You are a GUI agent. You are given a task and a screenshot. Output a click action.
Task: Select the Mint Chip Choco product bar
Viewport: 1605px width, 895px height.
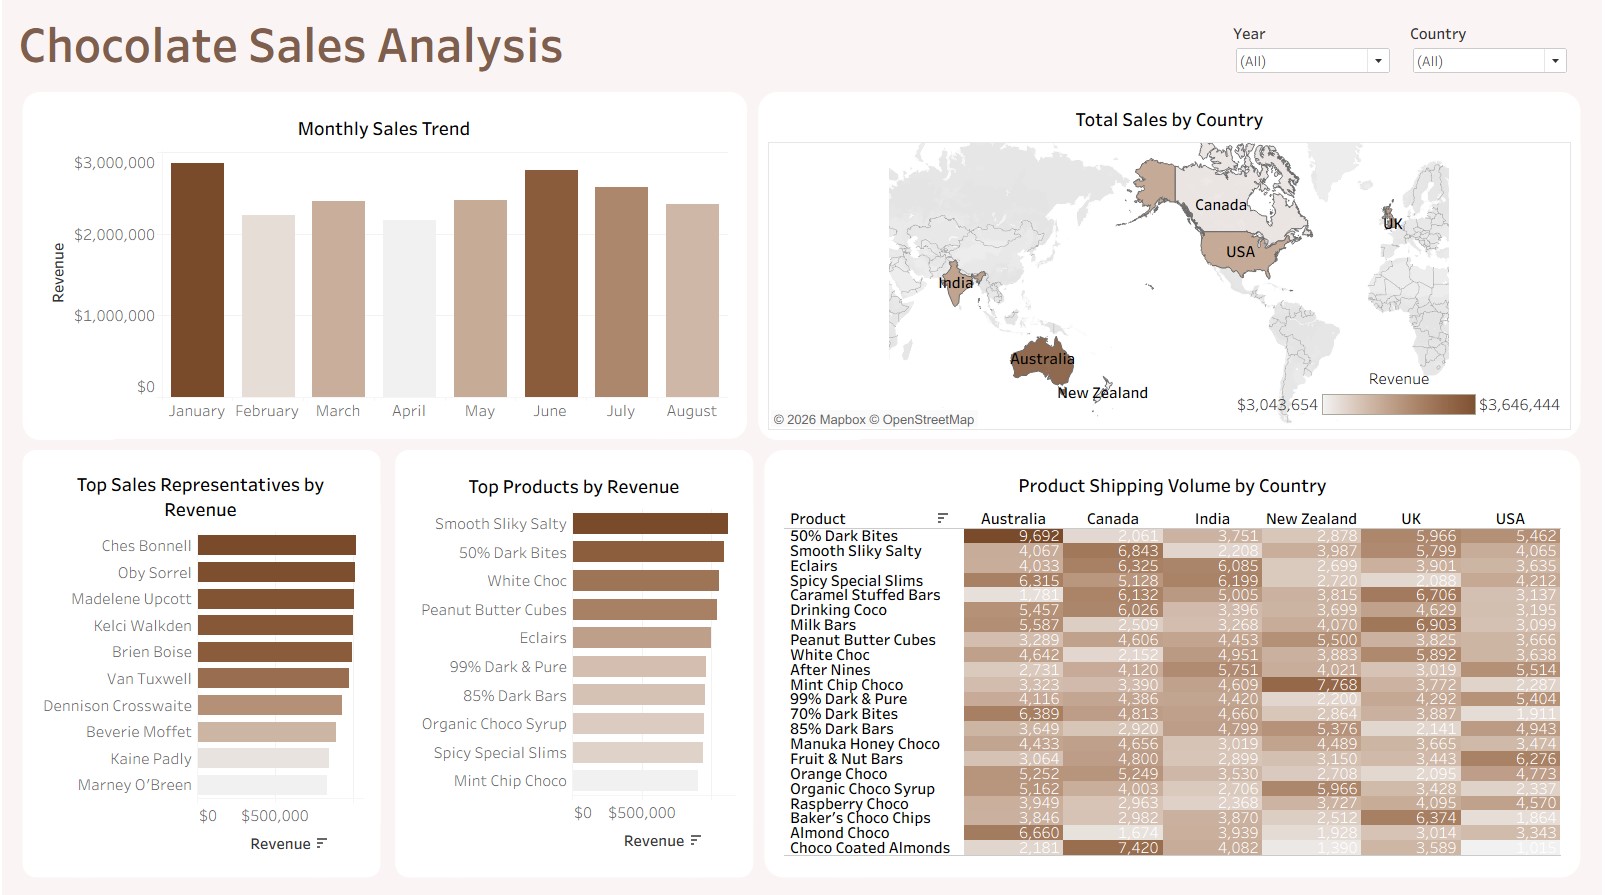(x=635, y=780)
